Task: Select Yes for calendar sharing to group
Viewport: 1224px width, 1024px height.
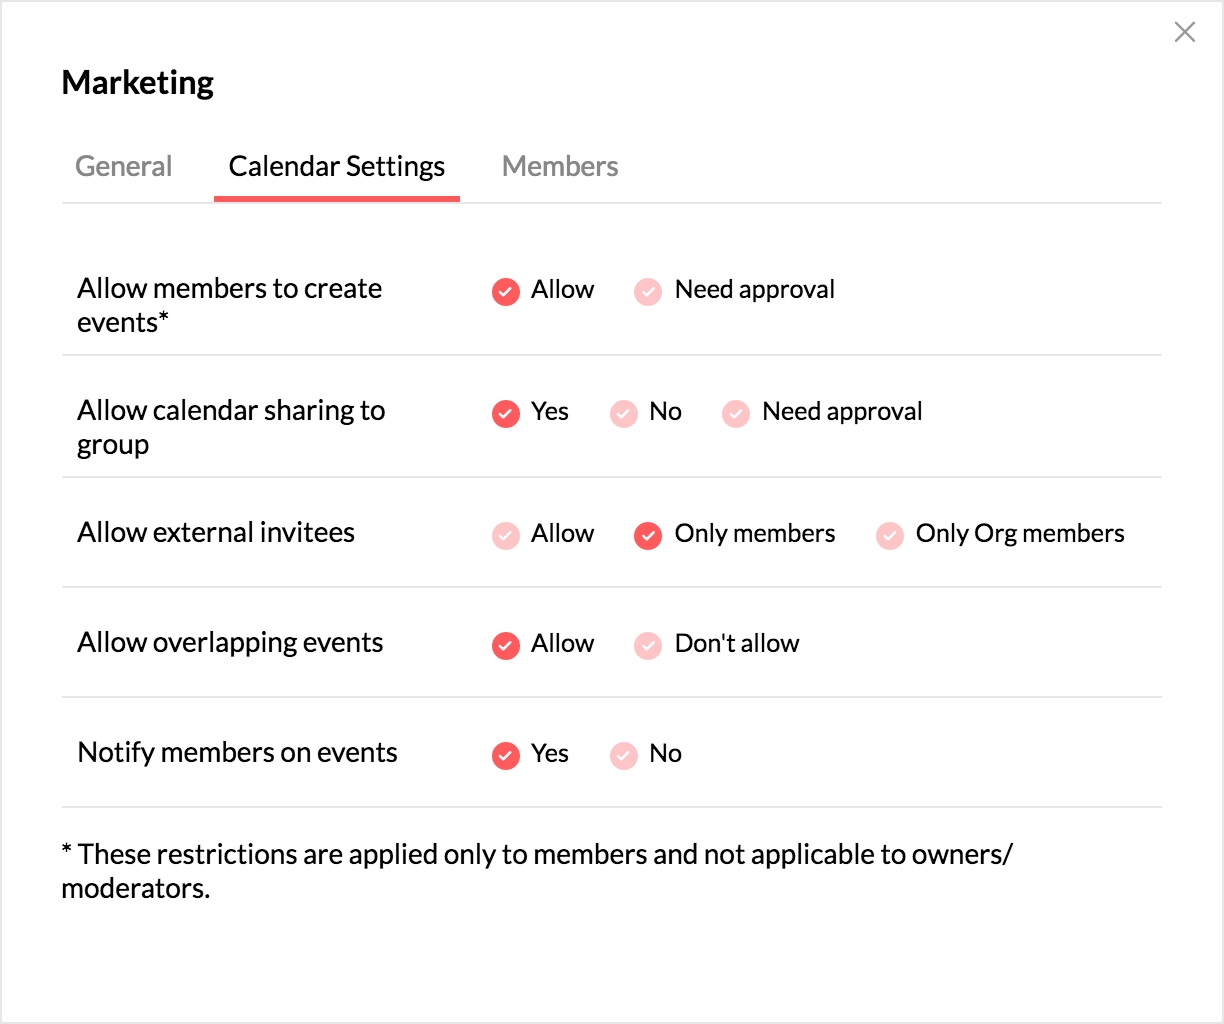Action: point(506,414)
